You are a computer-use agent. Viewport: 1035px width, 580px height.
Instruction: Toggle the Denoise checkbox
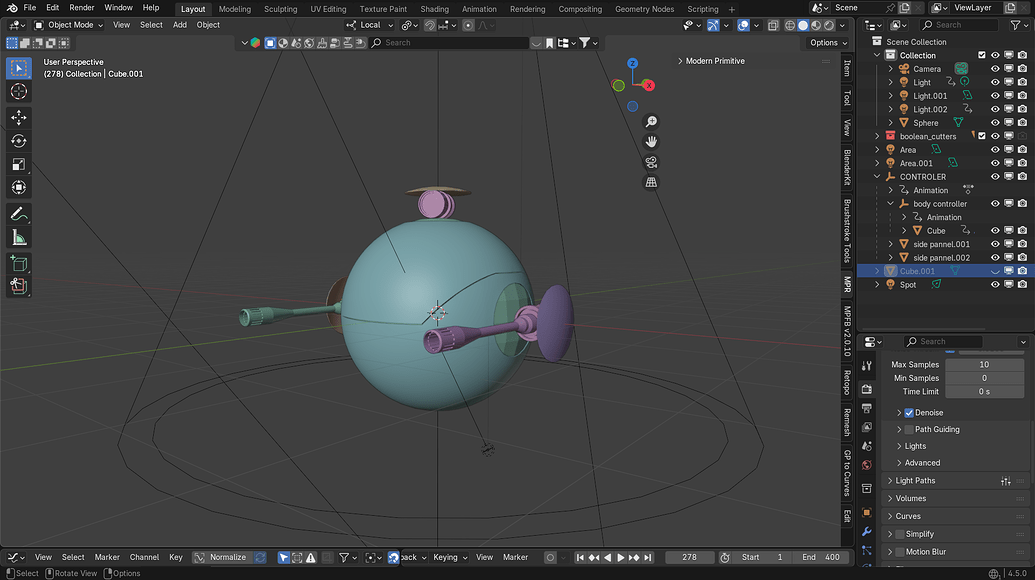coord(909,413)
